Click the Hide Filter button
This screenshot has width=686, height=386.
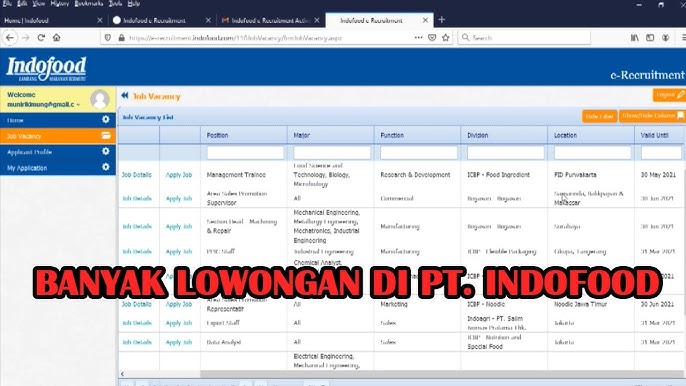pos(599,116)
